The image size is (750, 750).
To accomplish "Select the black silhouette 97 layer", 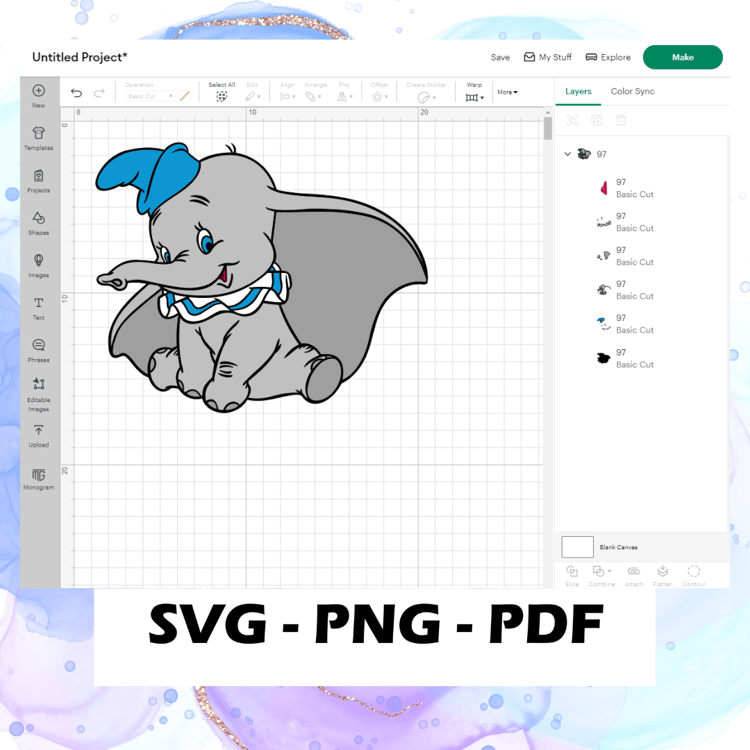I will [641, 358].
